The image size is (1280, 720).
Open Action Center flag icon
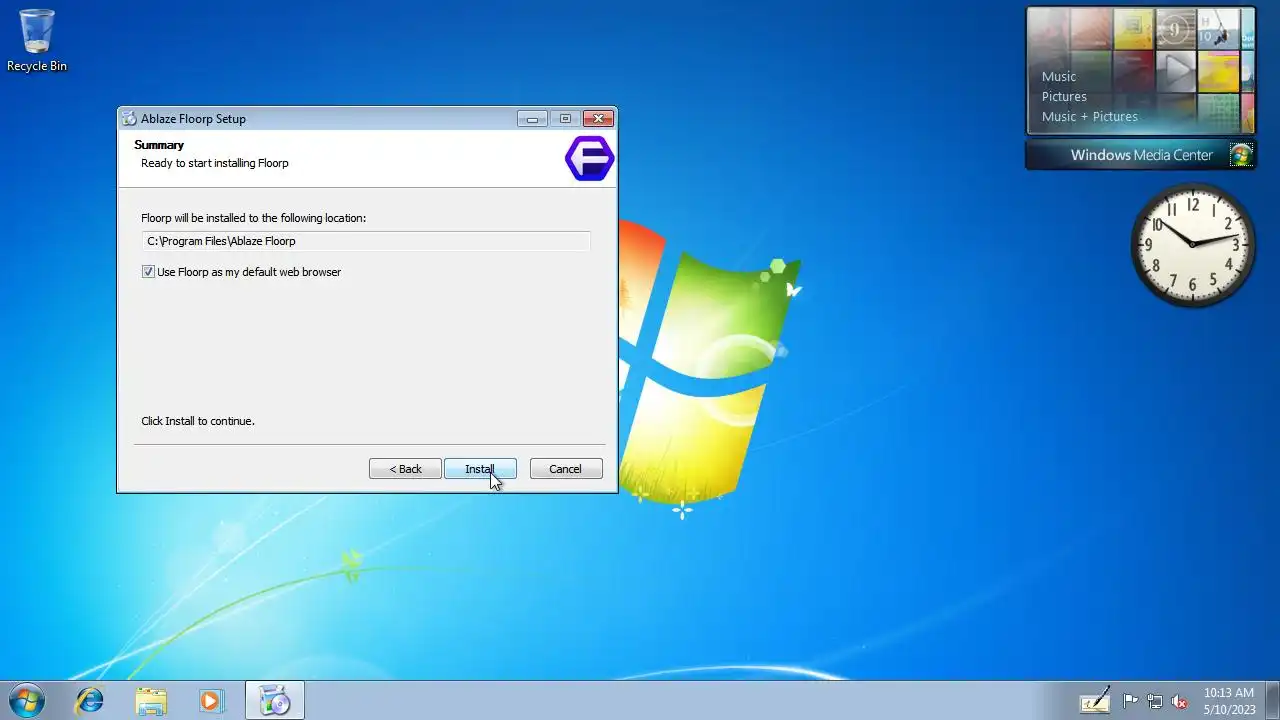1130,701
